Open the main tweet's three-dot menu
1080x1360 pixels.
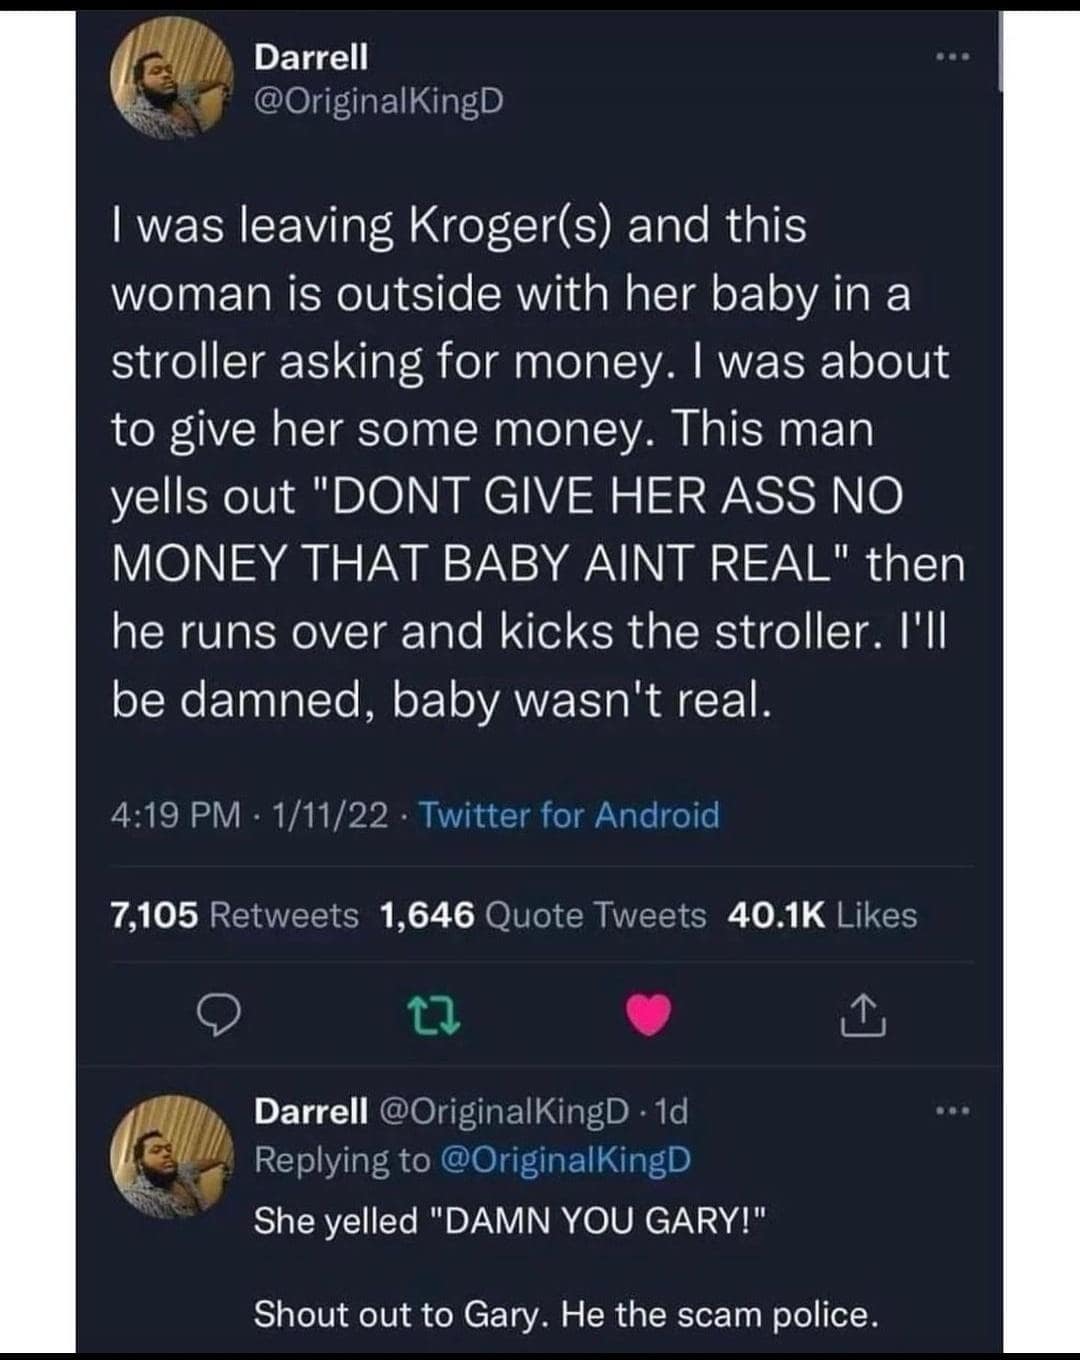click(951, 57)
